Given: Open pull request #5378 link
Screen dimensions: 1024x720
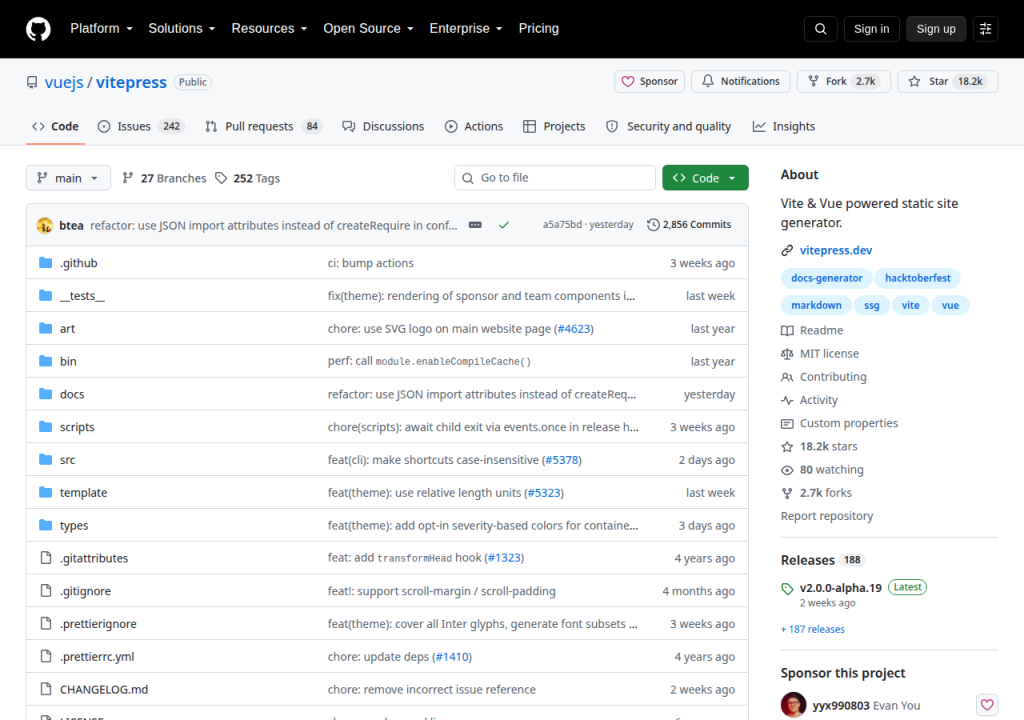Looking at the screenshot, I should coord(562,460).
